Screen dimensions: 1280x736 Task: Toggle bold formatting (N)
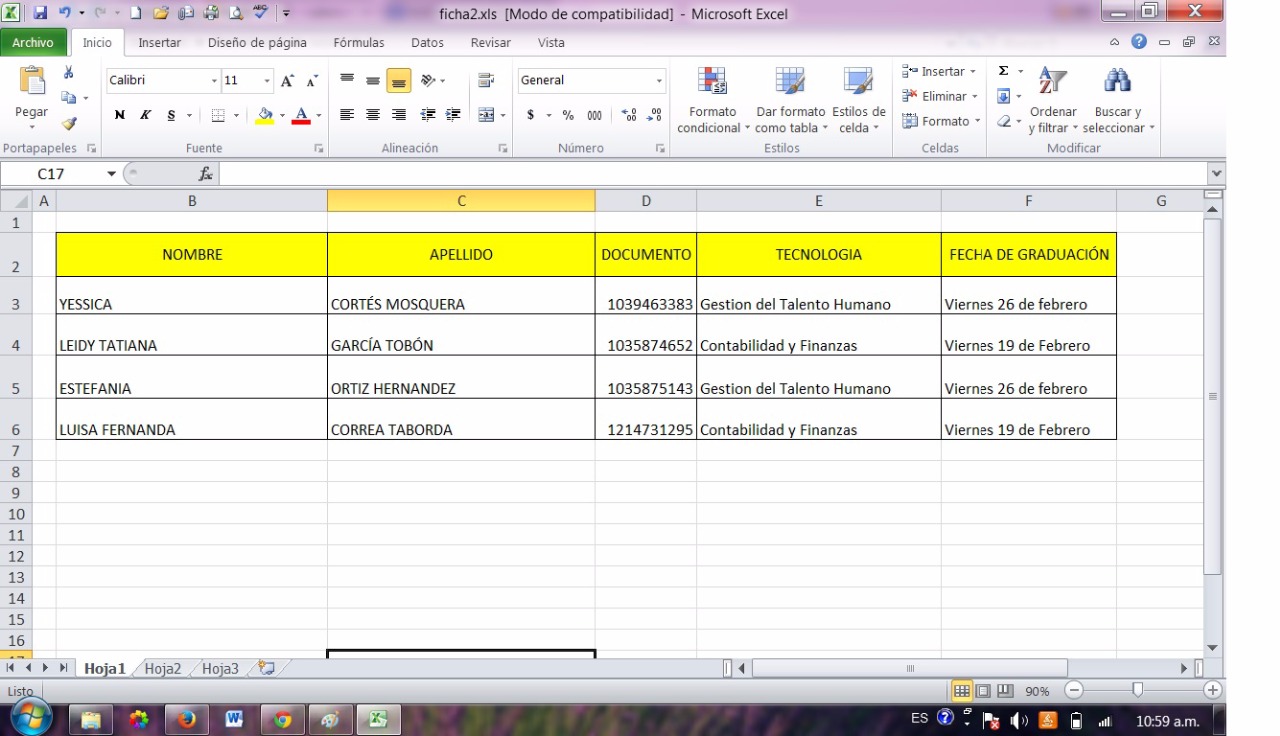point(120,116)
